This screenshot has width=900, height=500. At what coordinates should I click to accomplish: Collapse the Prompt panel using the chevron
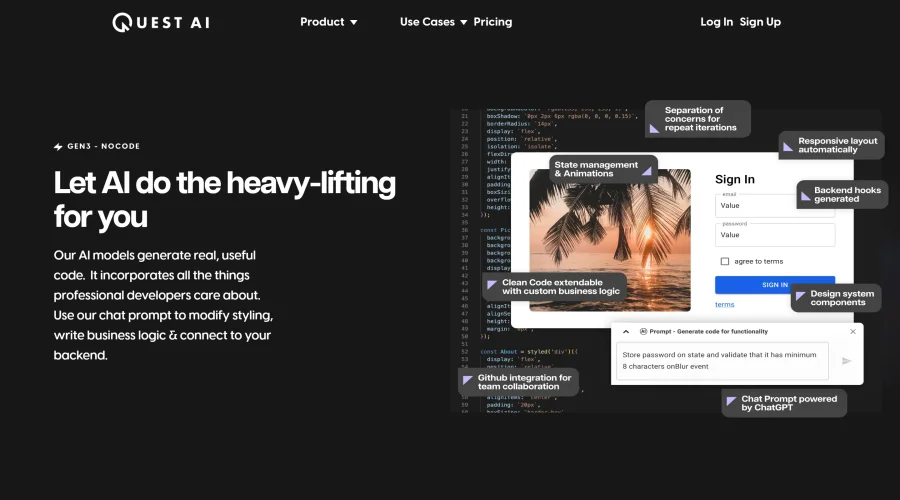click(626, 332)
